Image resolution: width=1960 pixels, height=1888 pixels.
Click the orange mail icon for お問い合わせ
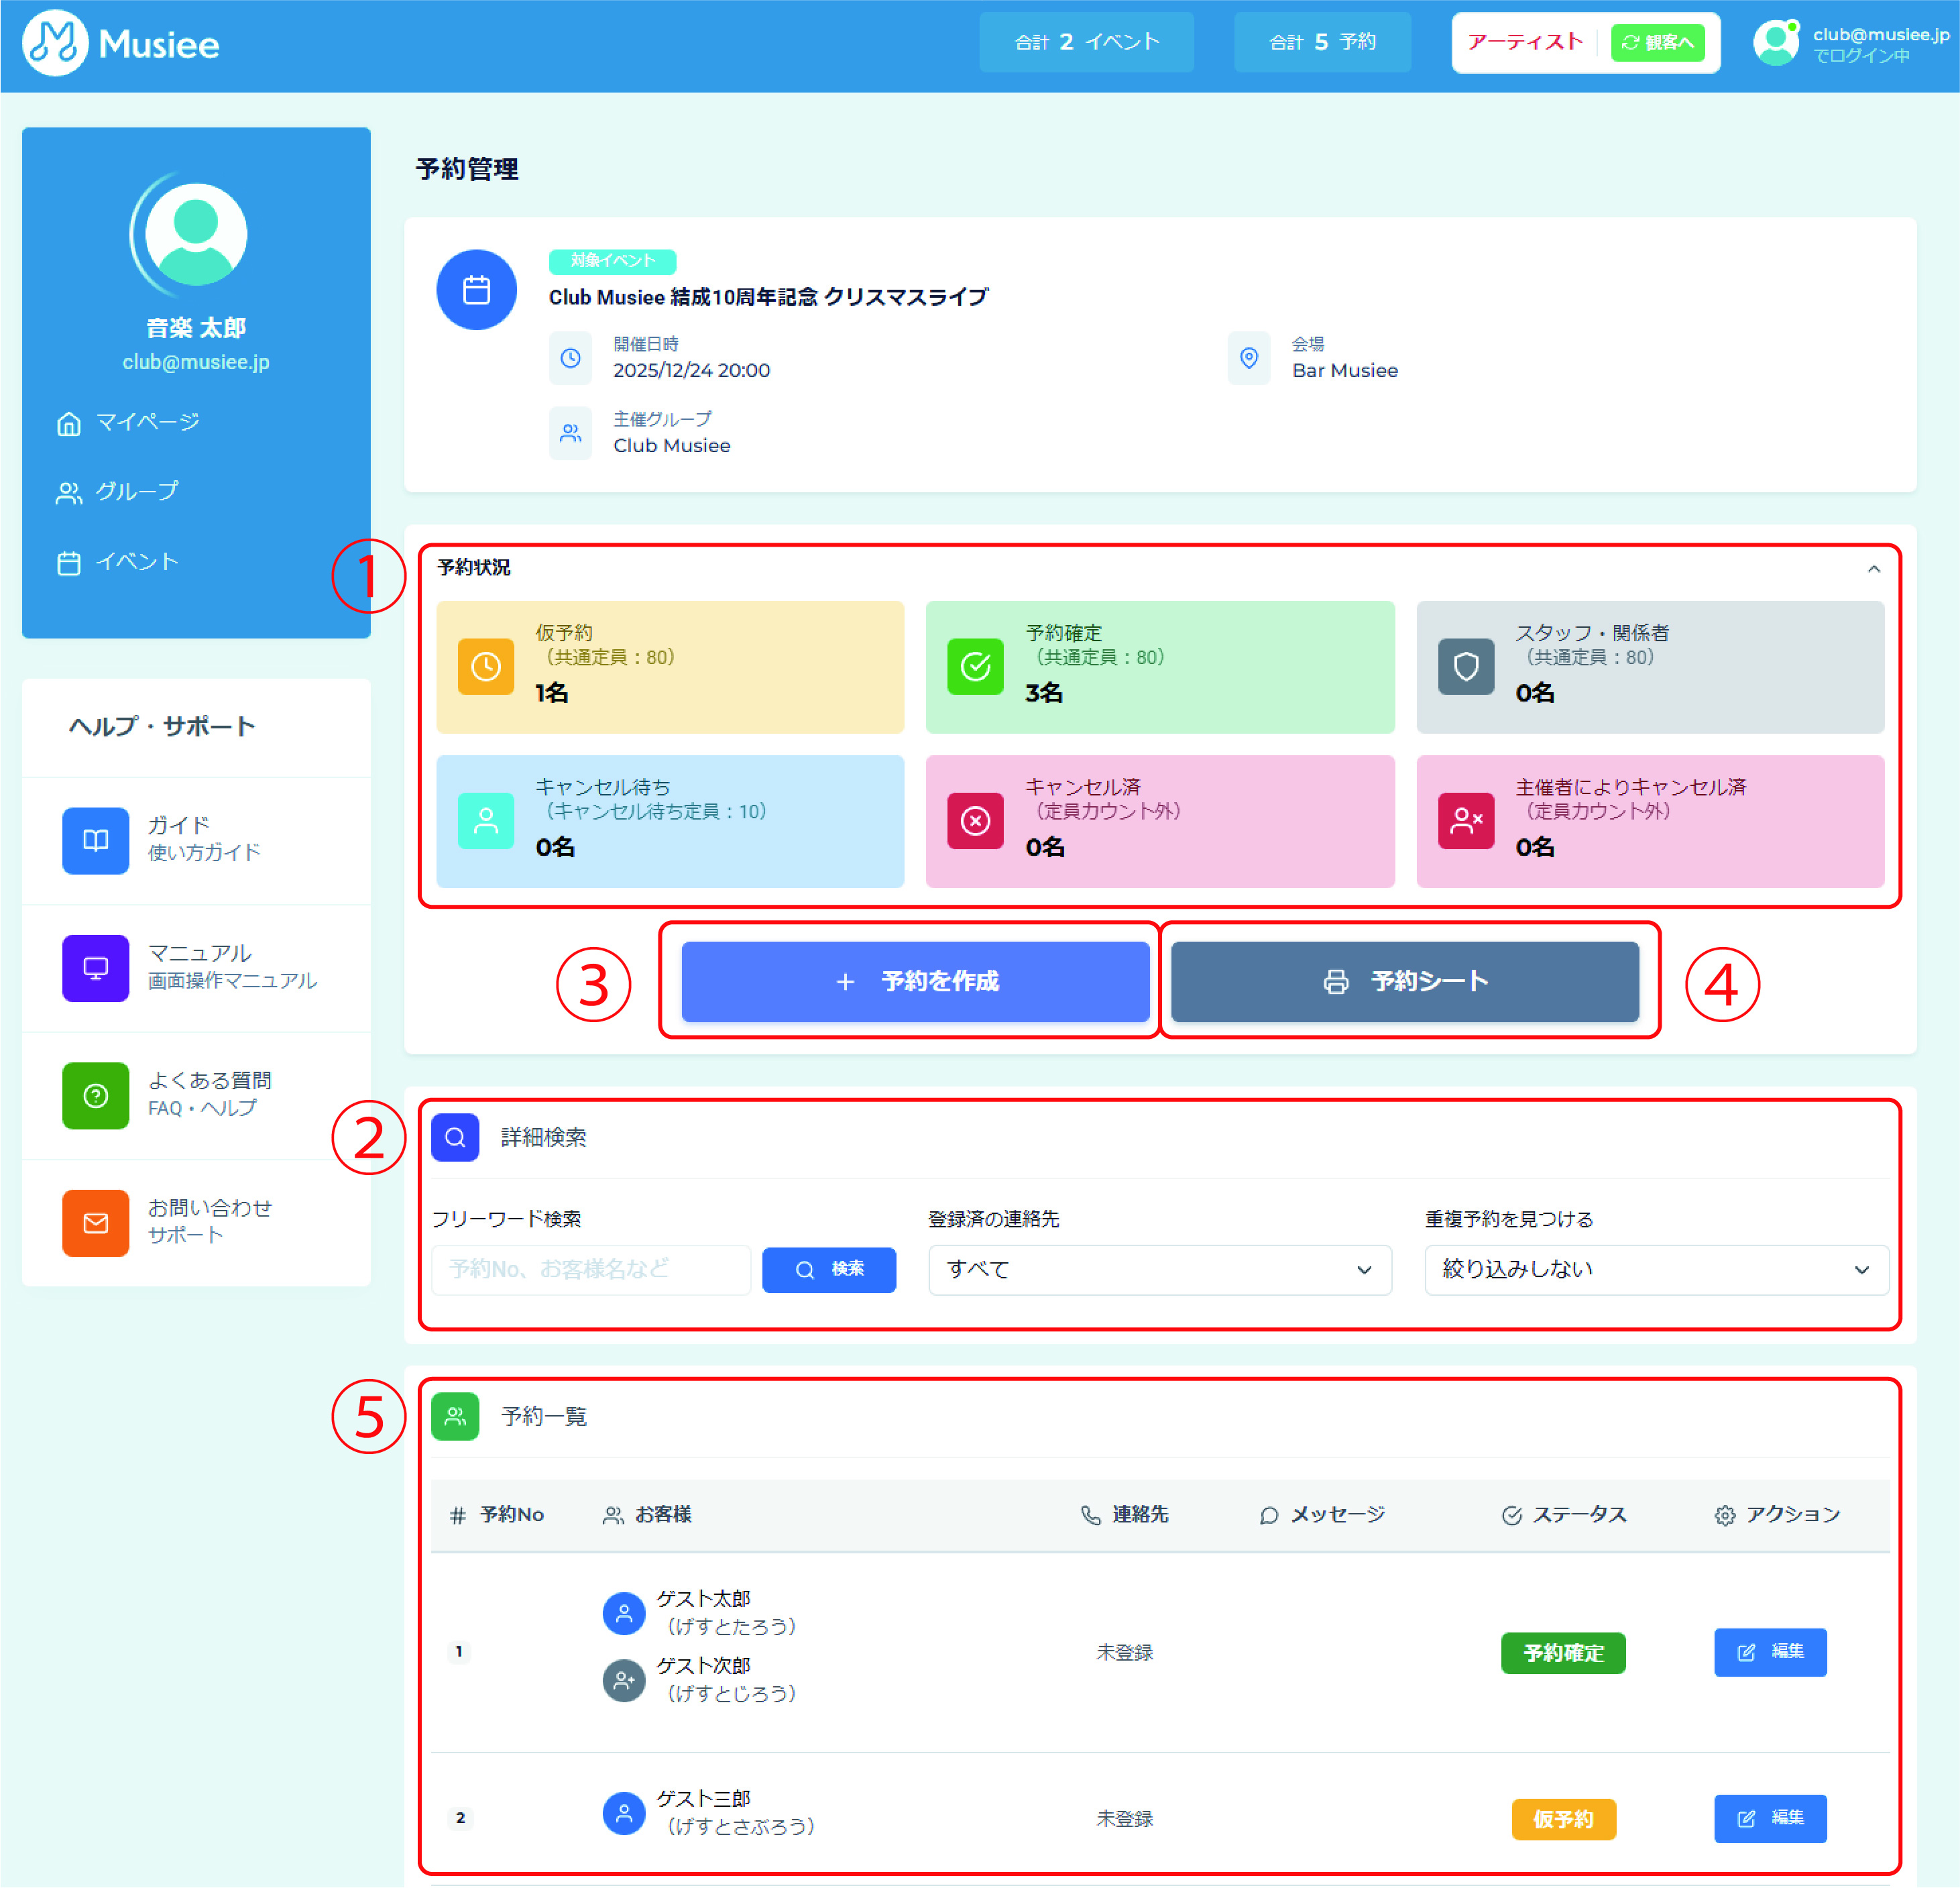[95, 1222]
